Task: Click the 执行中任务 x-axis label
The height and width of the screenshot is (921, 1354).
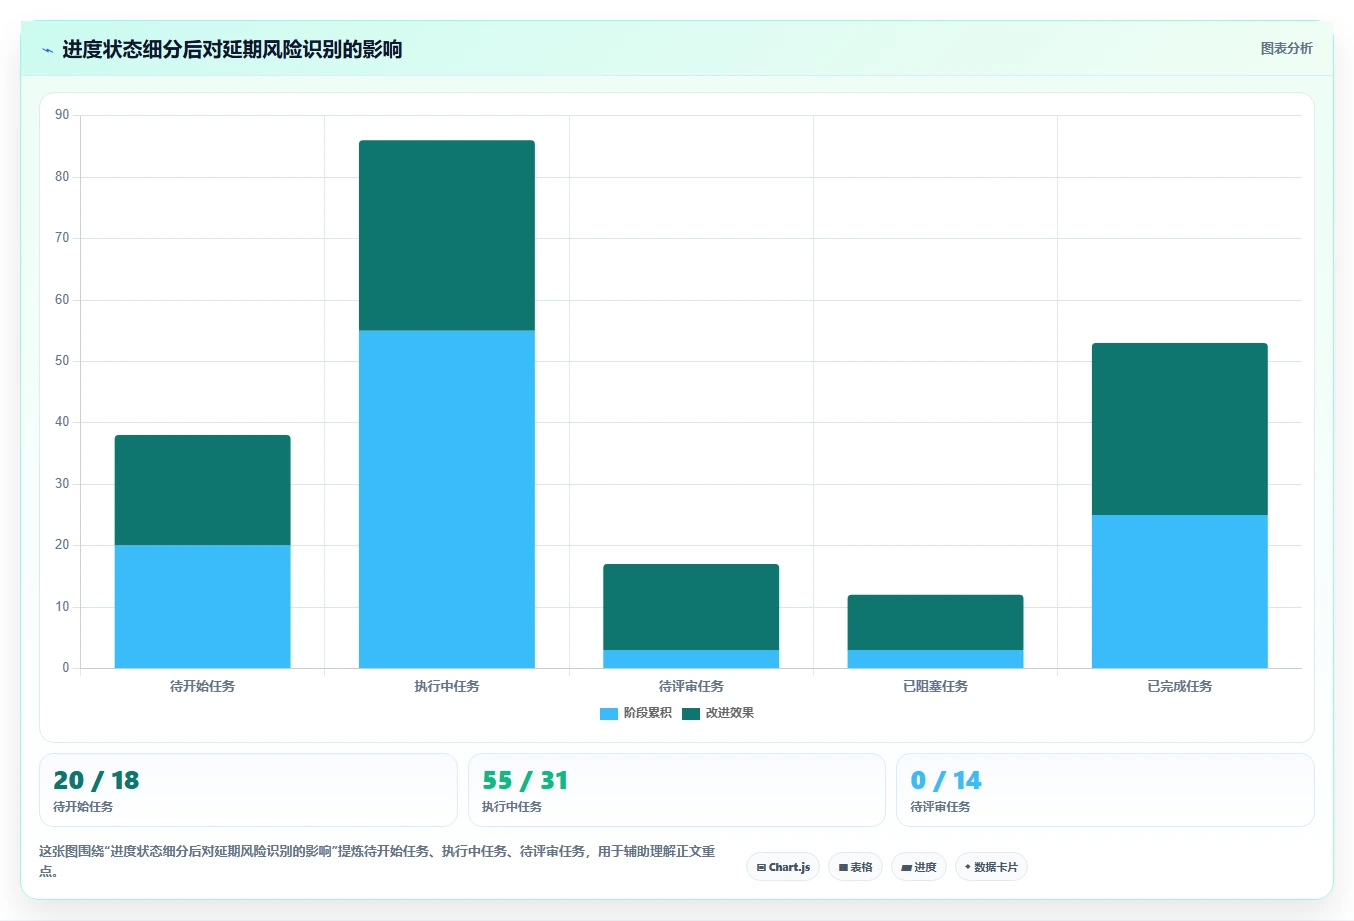Action: [x=447, y=686]
